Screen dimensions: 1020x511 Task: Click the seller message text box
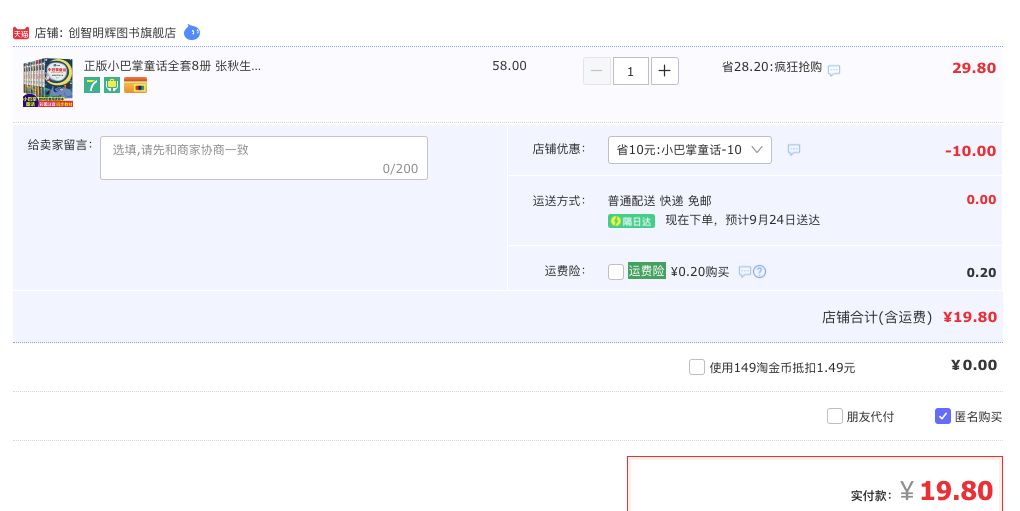[263, 158]
